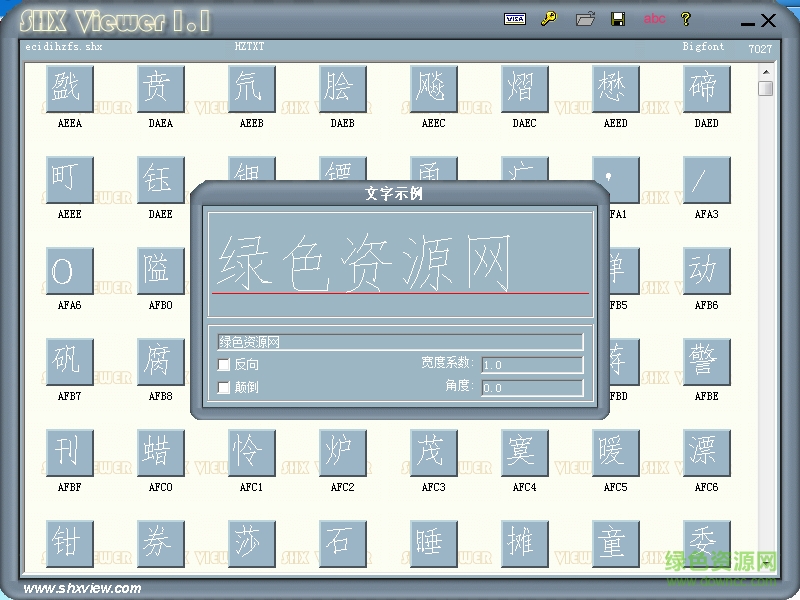
Task: Select the 刊 glyph labeled AFBF
Action: [68, 452]
